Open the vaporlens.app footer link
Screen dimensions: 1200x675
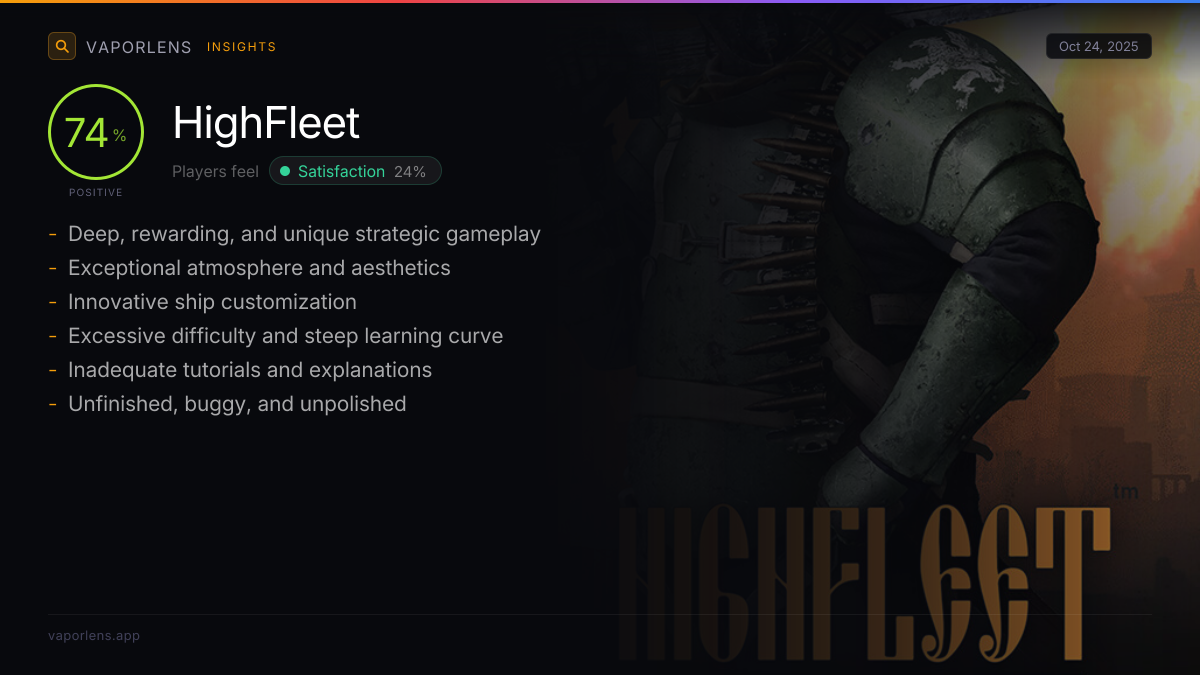[x=94, y=635]
